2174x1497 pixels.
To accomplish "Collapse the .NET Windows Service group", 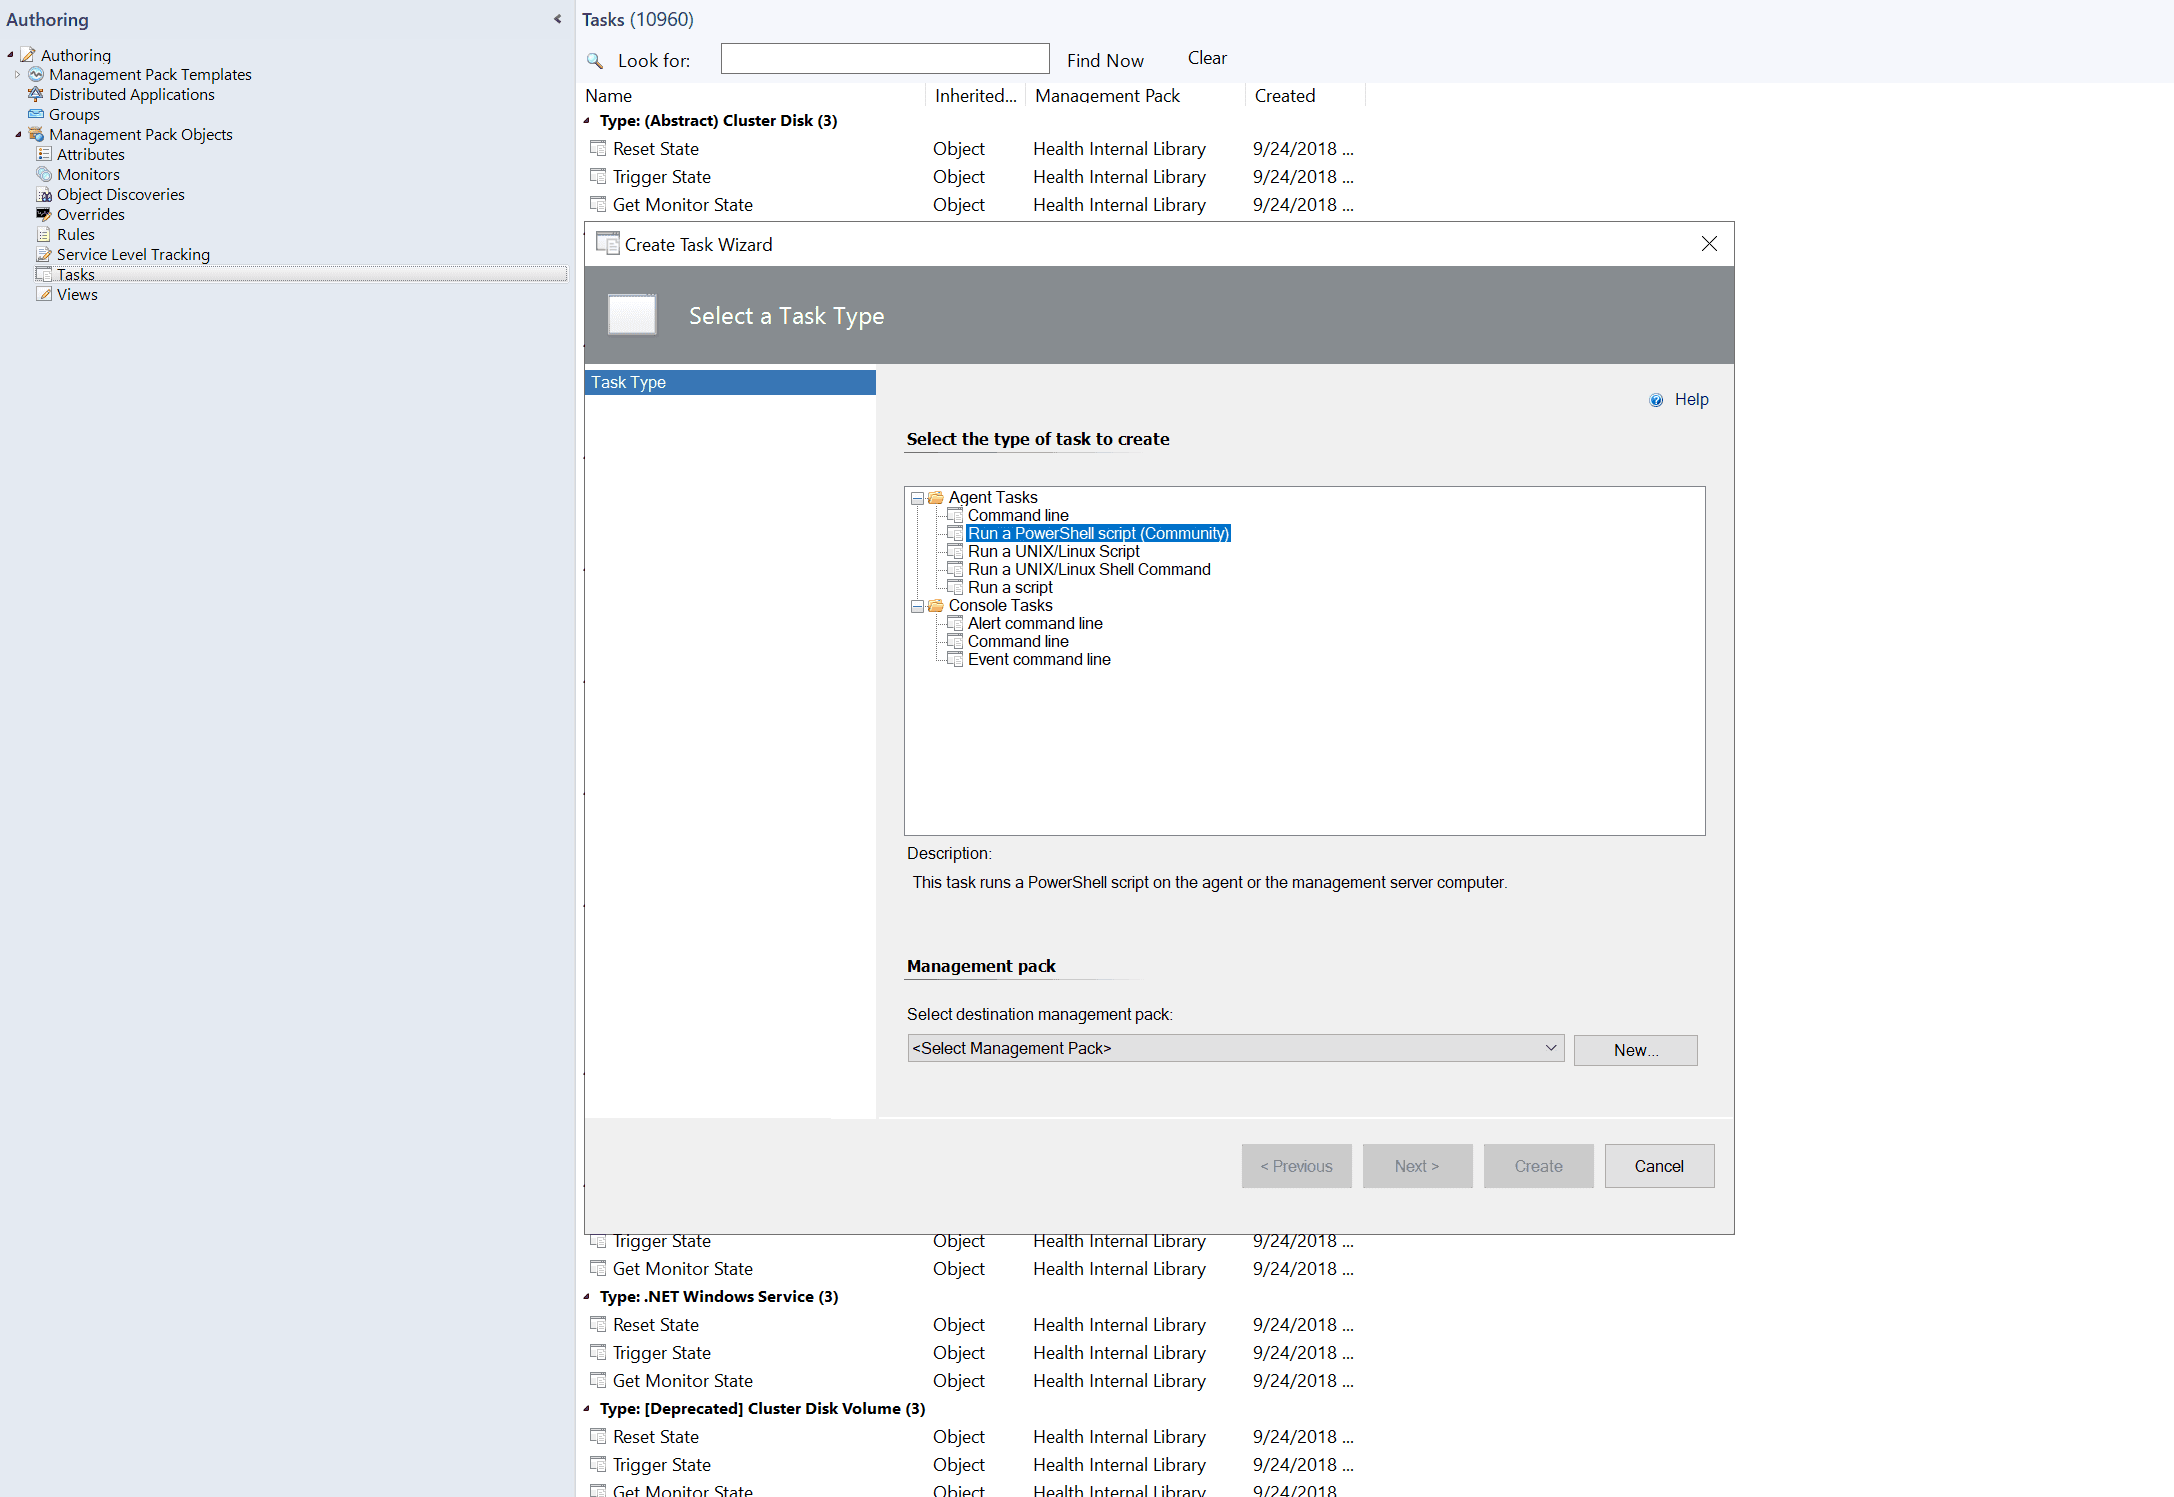I will point(588,1297).
